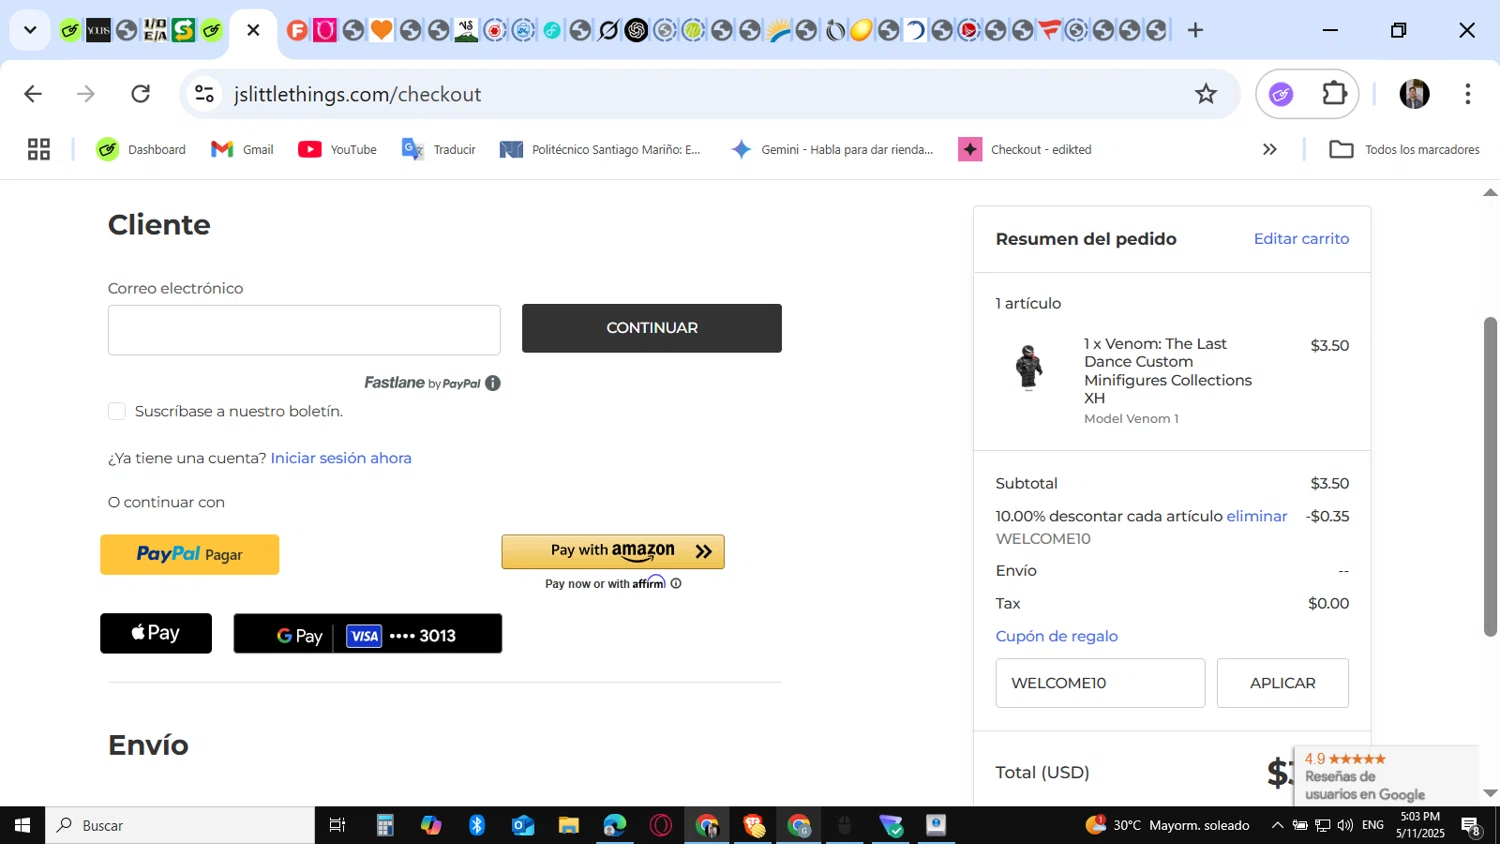Switch to the pink U tab
The width and height of the screenshot is (1500, 844).
click(x=325, y=30)
